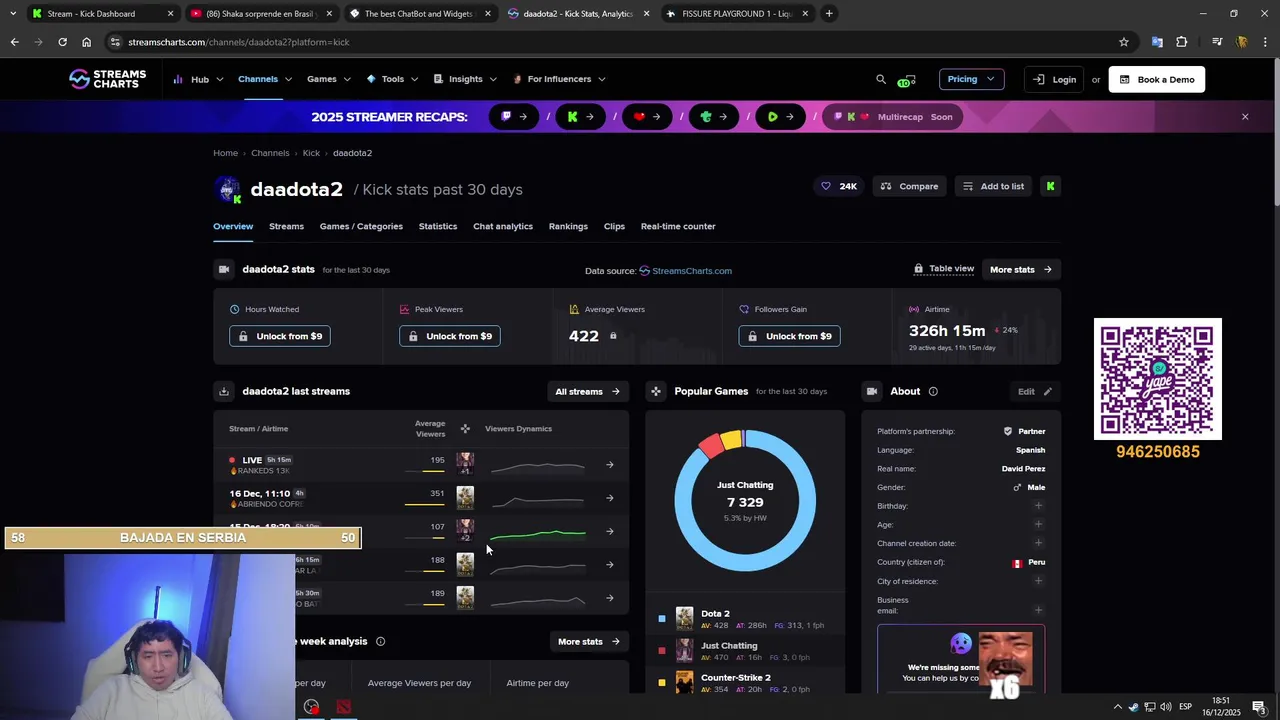
Task: Click the Streams Charts logo
Action: pyautogui.click(x=107, y=79)
